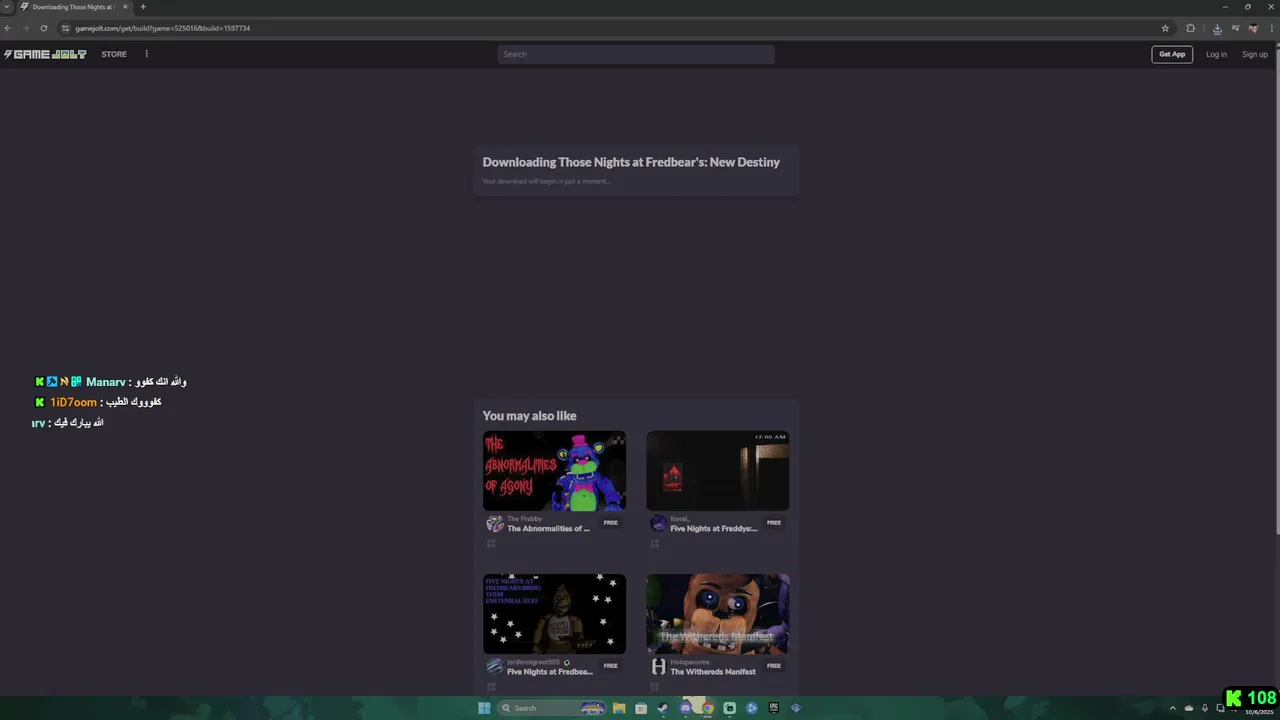Open the Log in link
1280x720 pixels.
[x=1216, y=54]
